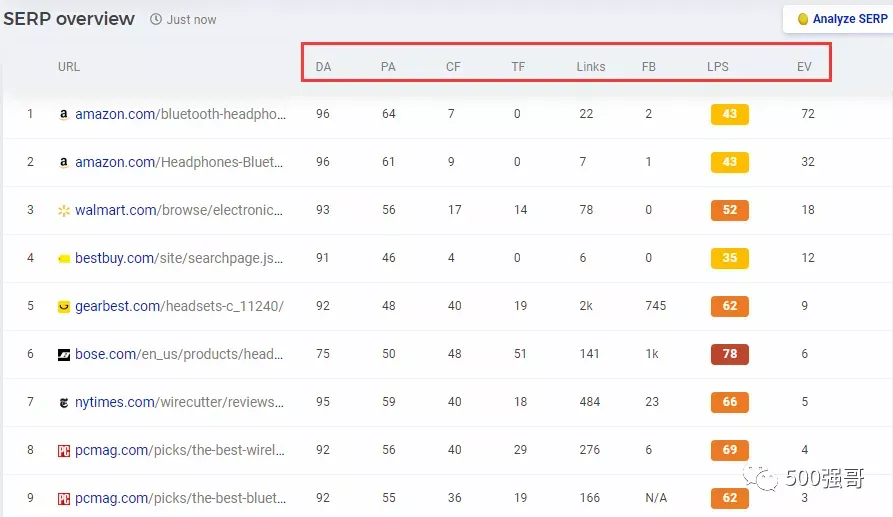Click the NYTimes favicon

64,403
